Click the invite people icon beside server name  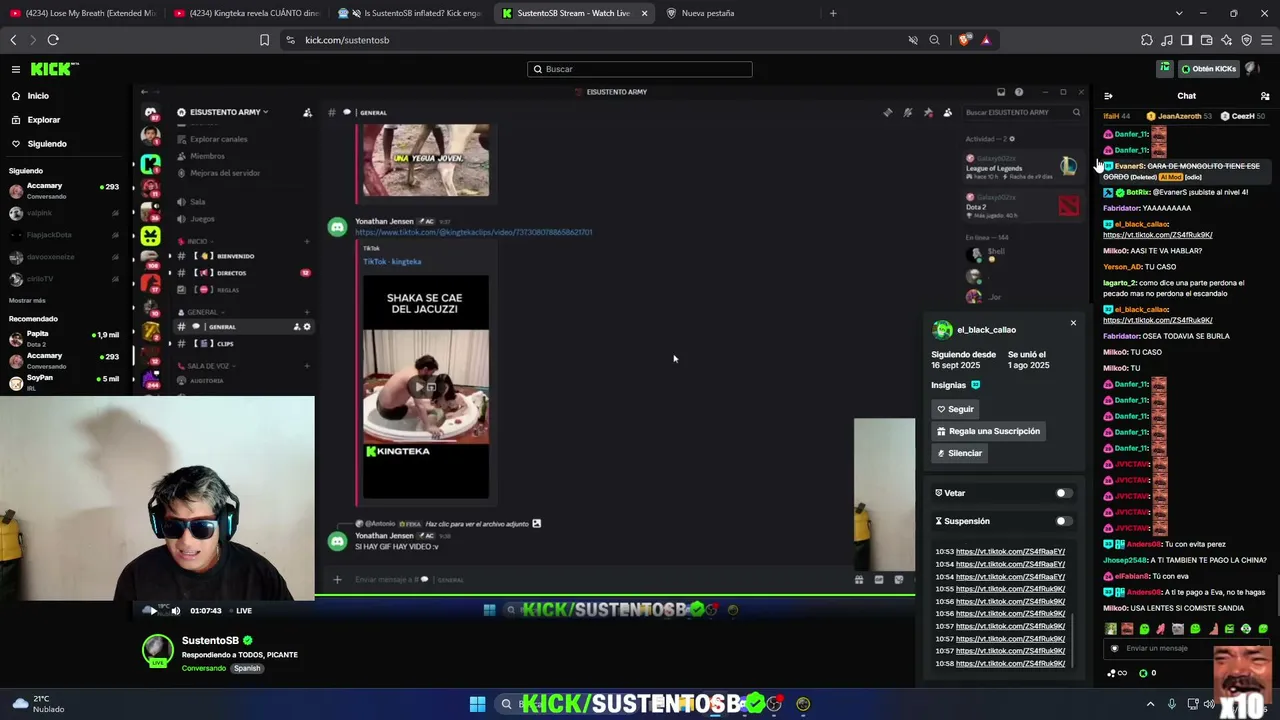coord(307,112)
